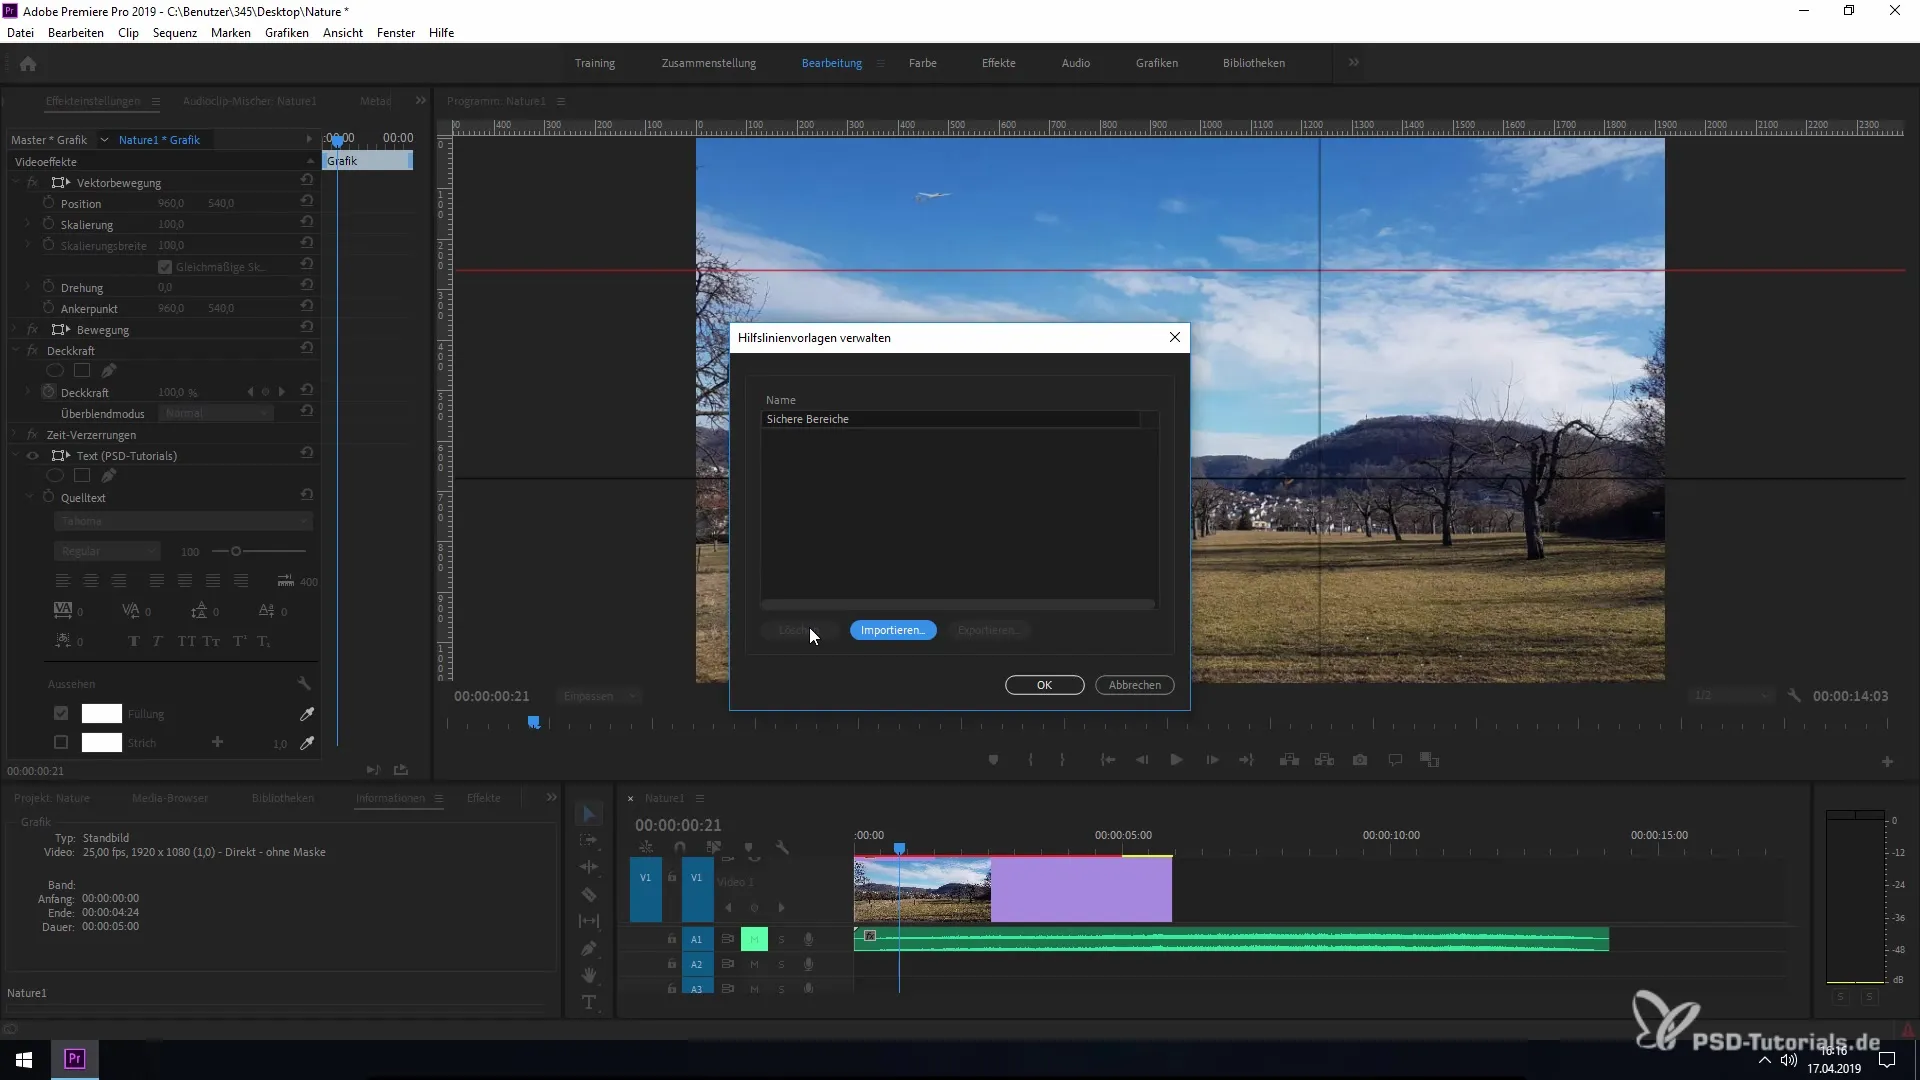Toggle the Füllung checkbox
This screenshot has width=1920, height=1080.
click(x=61, y=714)
